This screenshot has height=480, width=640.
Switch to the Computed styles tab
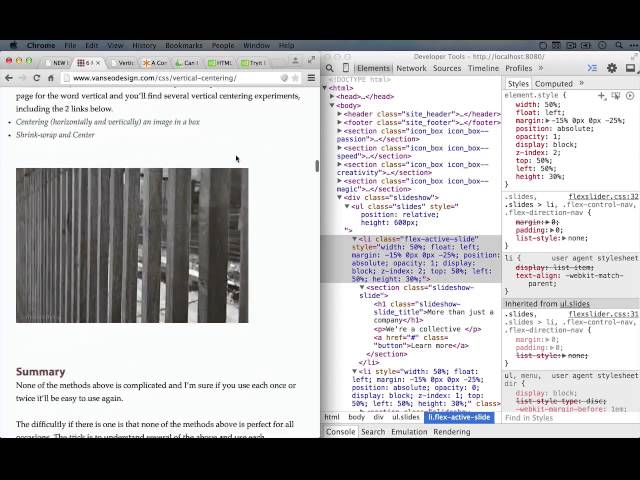click(554, 84)
